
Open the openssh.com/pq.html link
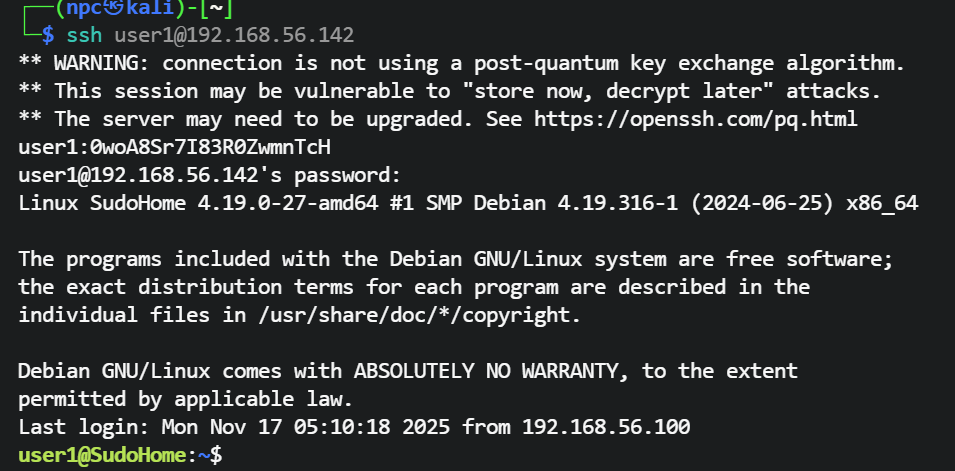click(x=696, y=119)
